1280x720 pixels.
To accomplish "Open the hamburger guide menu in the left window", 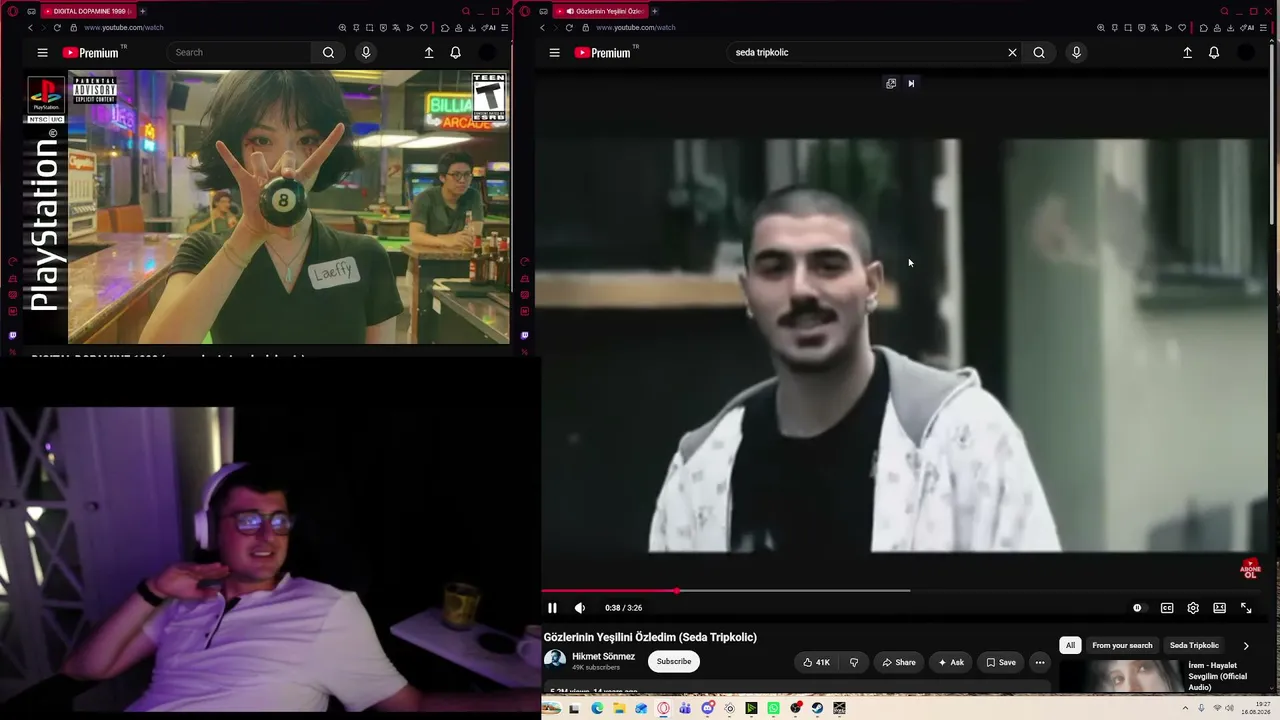I will pos(42,53).
